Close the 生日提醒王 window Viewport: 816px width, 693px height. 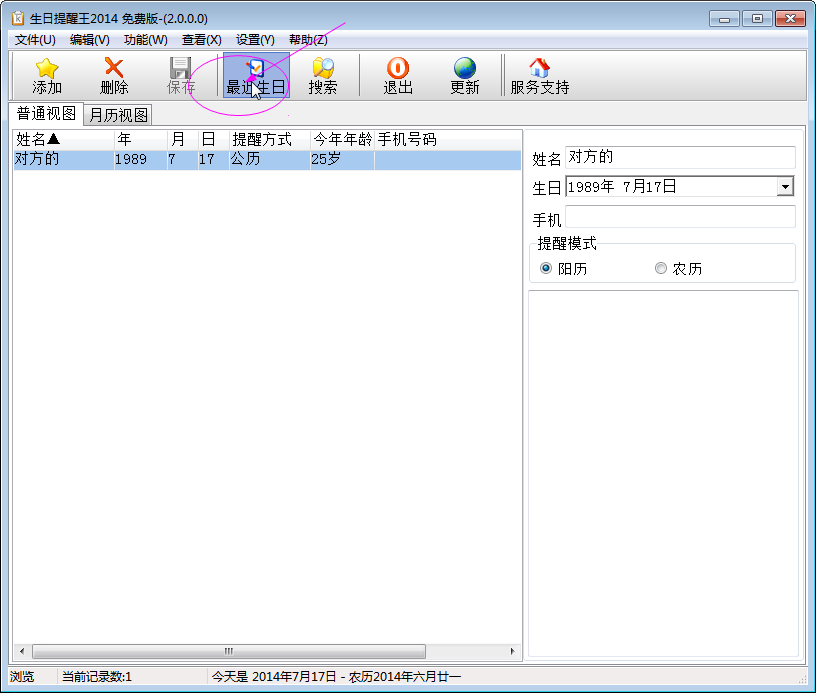tap(790, 19)
